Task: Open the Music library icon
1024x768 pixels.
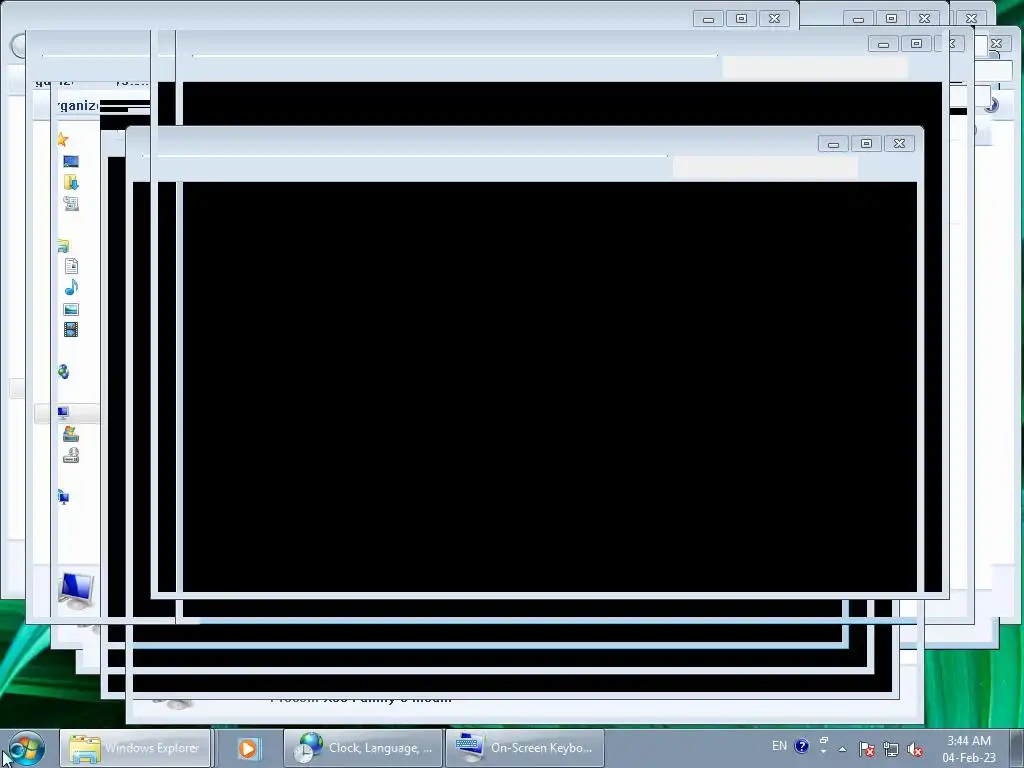Action: click(71, 287)
